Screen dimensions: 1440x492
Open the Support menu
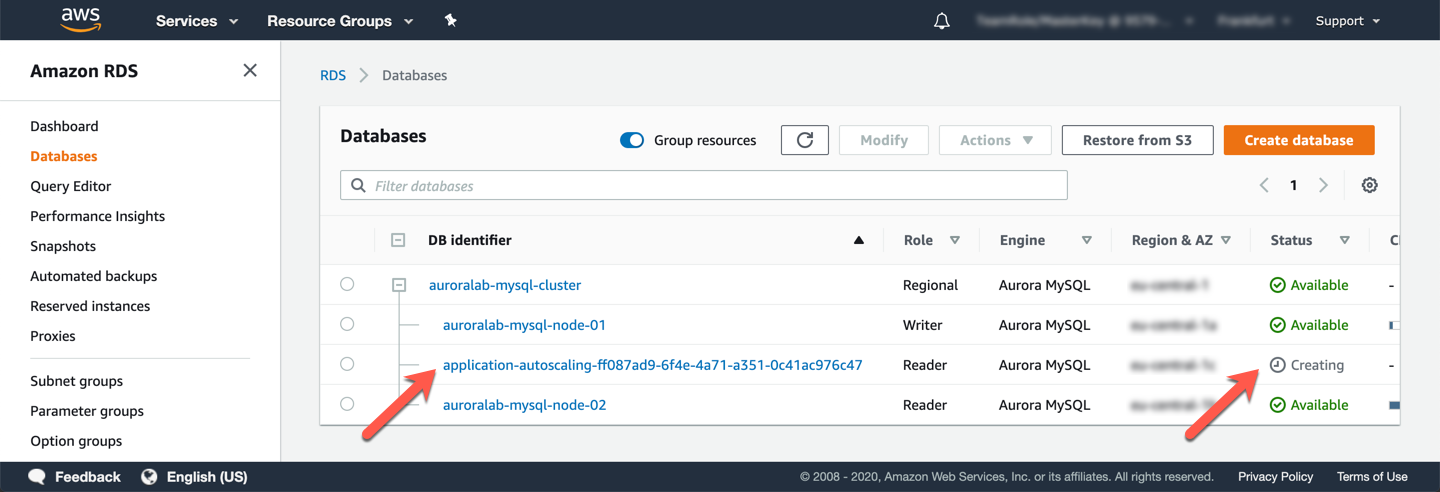pos(1348,21)
